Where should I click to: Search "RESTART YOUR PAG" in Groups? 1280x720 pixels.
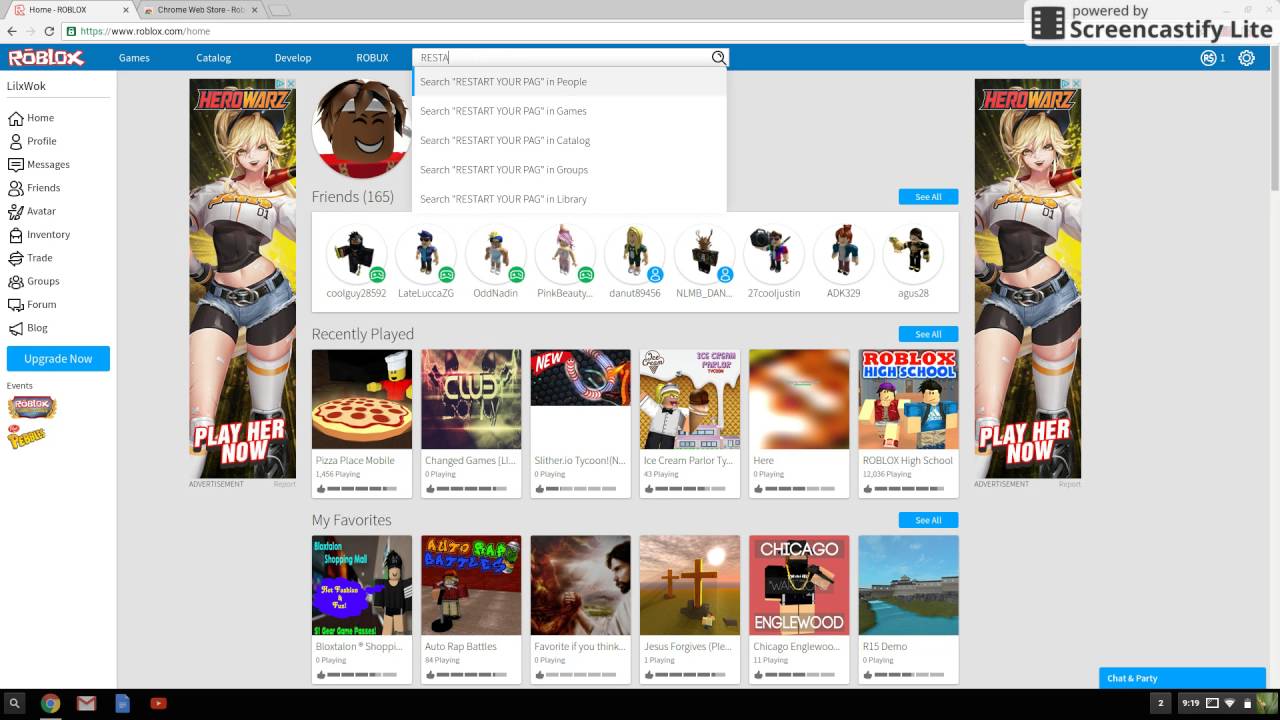click(x=569, y=169)
